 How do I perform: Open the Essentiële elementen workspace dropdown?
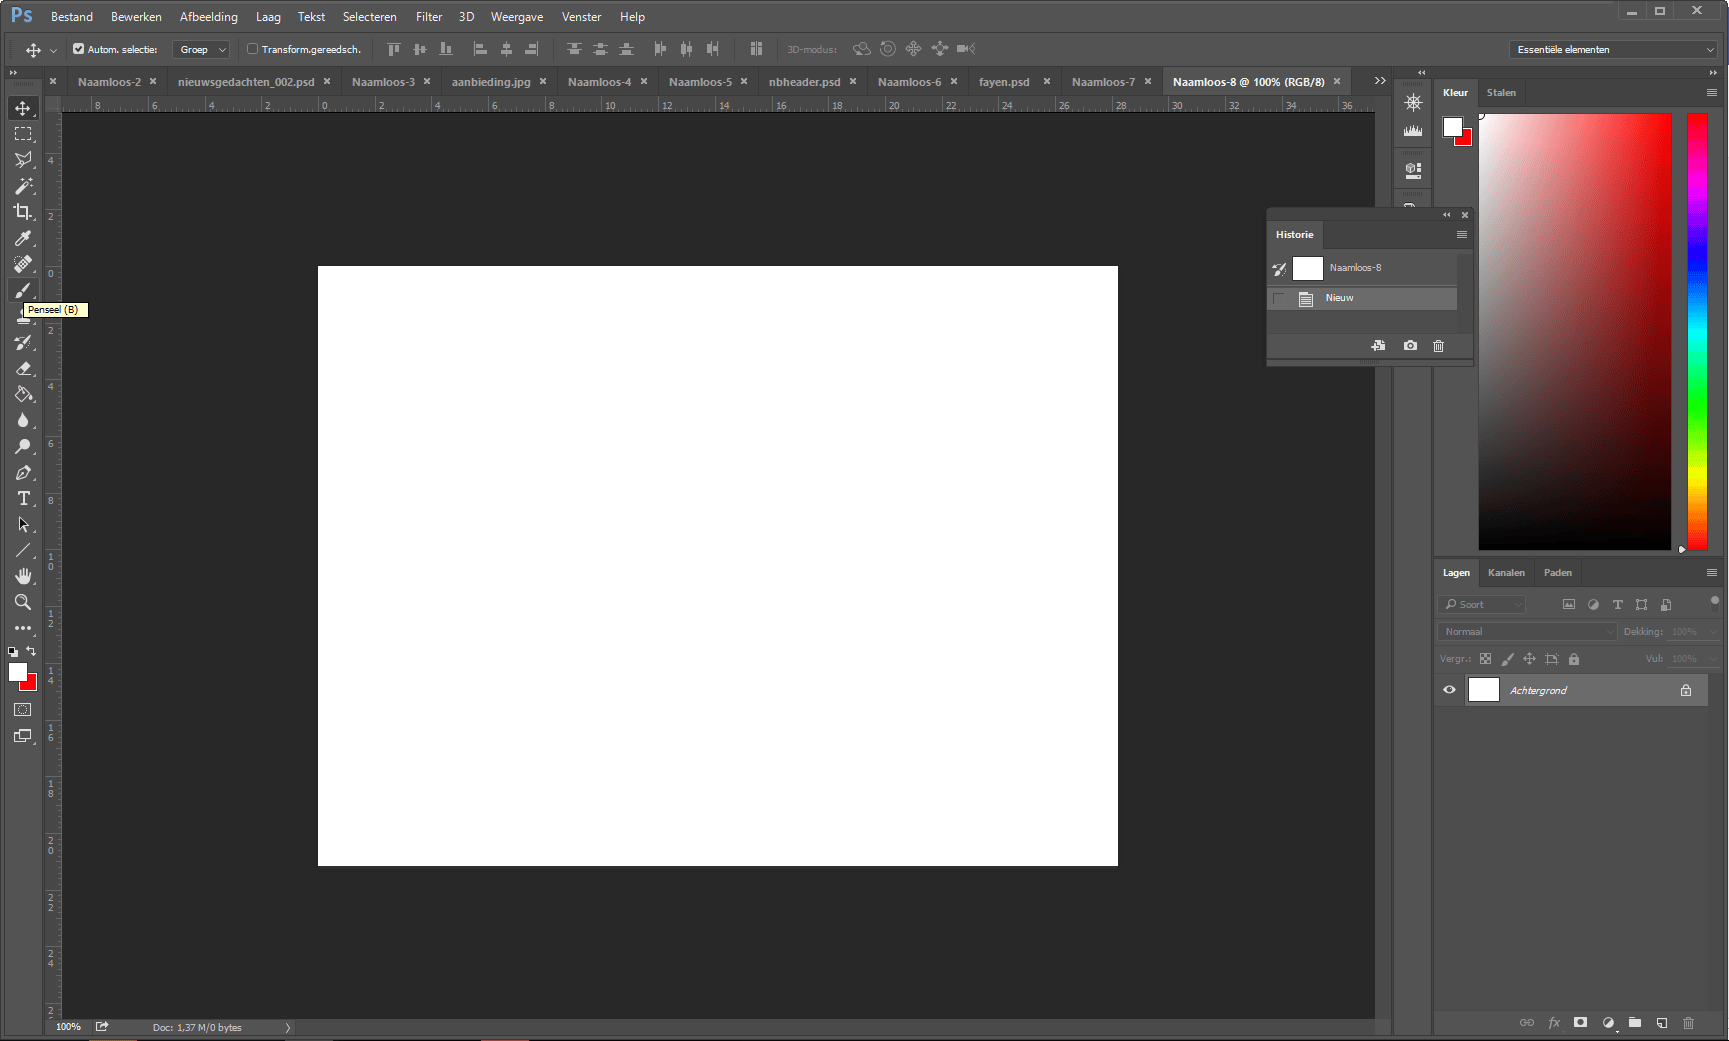[1612, 48]
